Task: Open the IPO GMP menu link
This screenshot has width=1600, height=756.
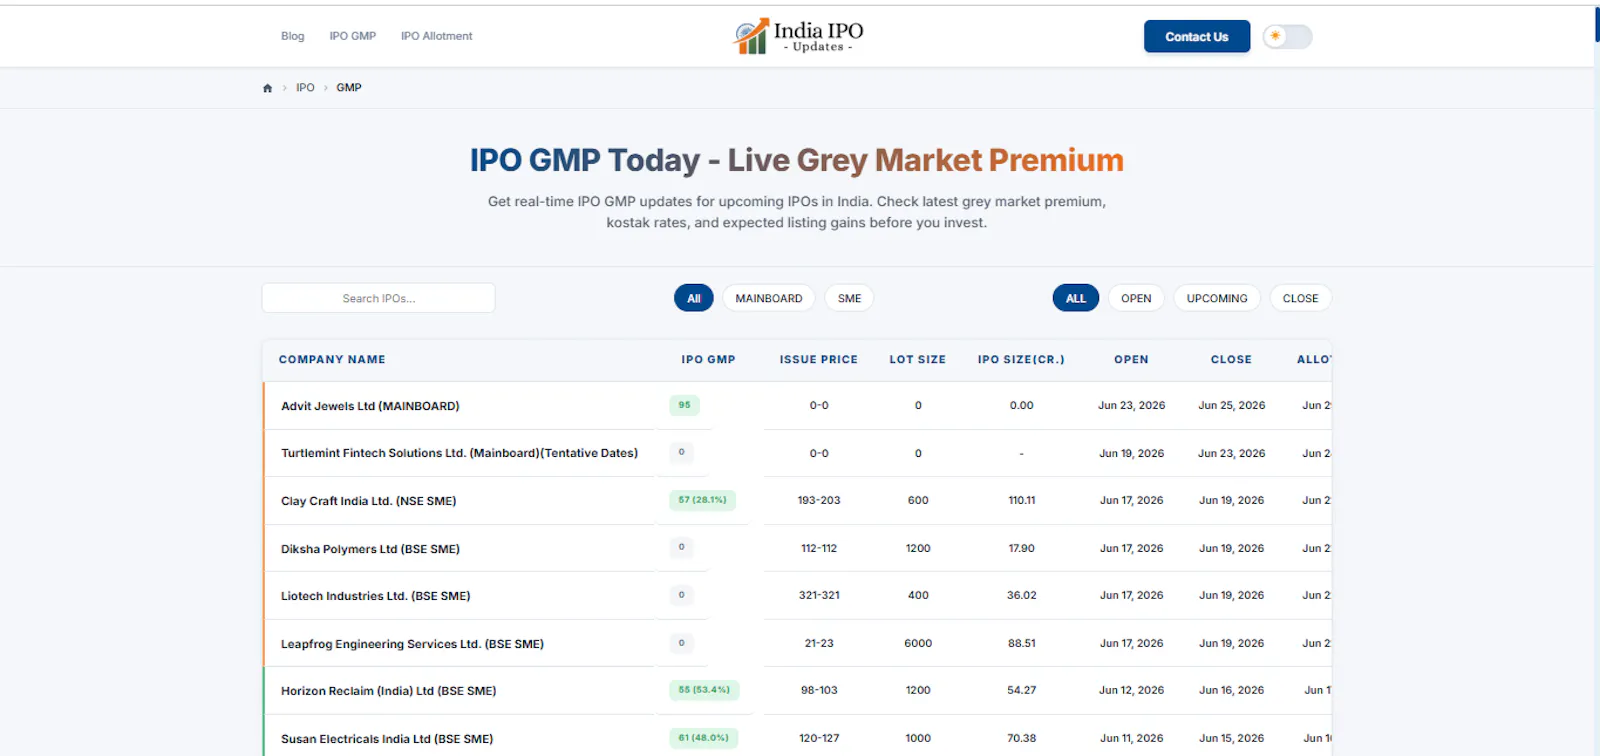Action: 353,36
